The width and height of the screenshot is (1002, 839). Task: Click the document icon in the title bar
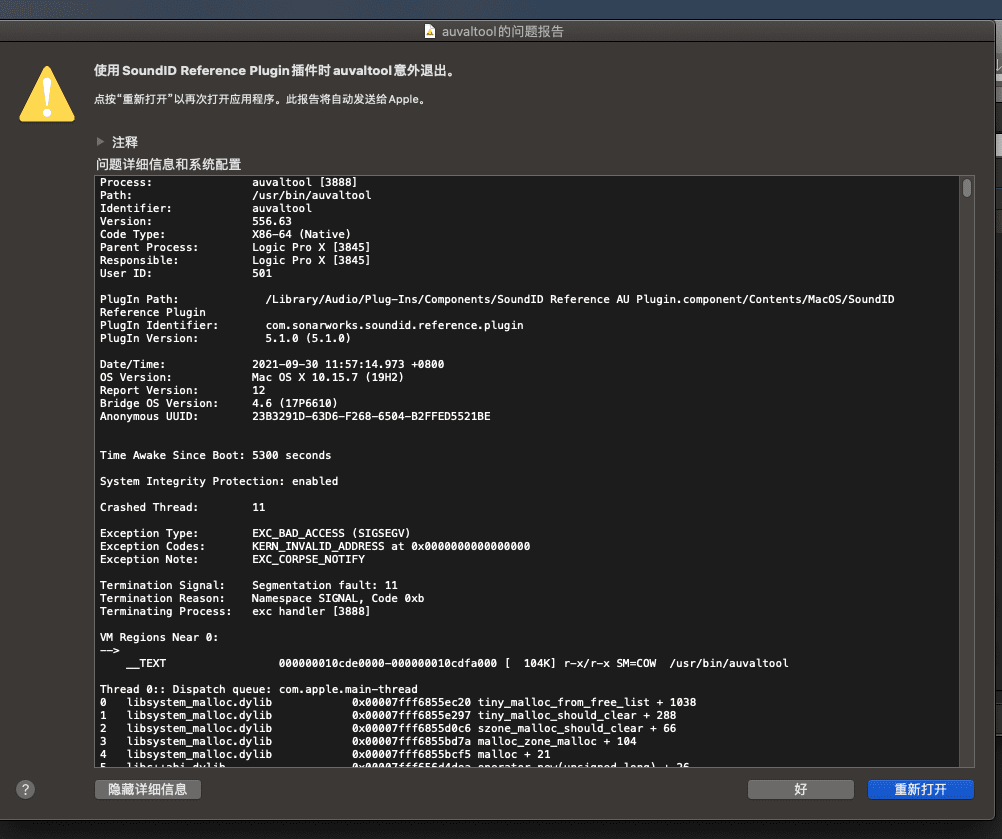coord(430,31)
